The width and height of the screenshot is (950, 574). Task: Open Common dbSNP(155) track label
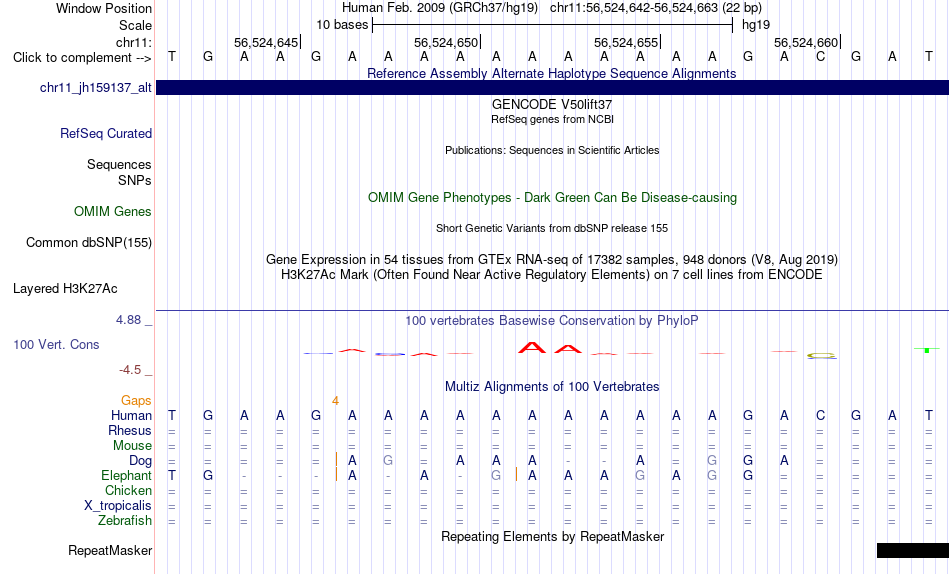point(89,242)
